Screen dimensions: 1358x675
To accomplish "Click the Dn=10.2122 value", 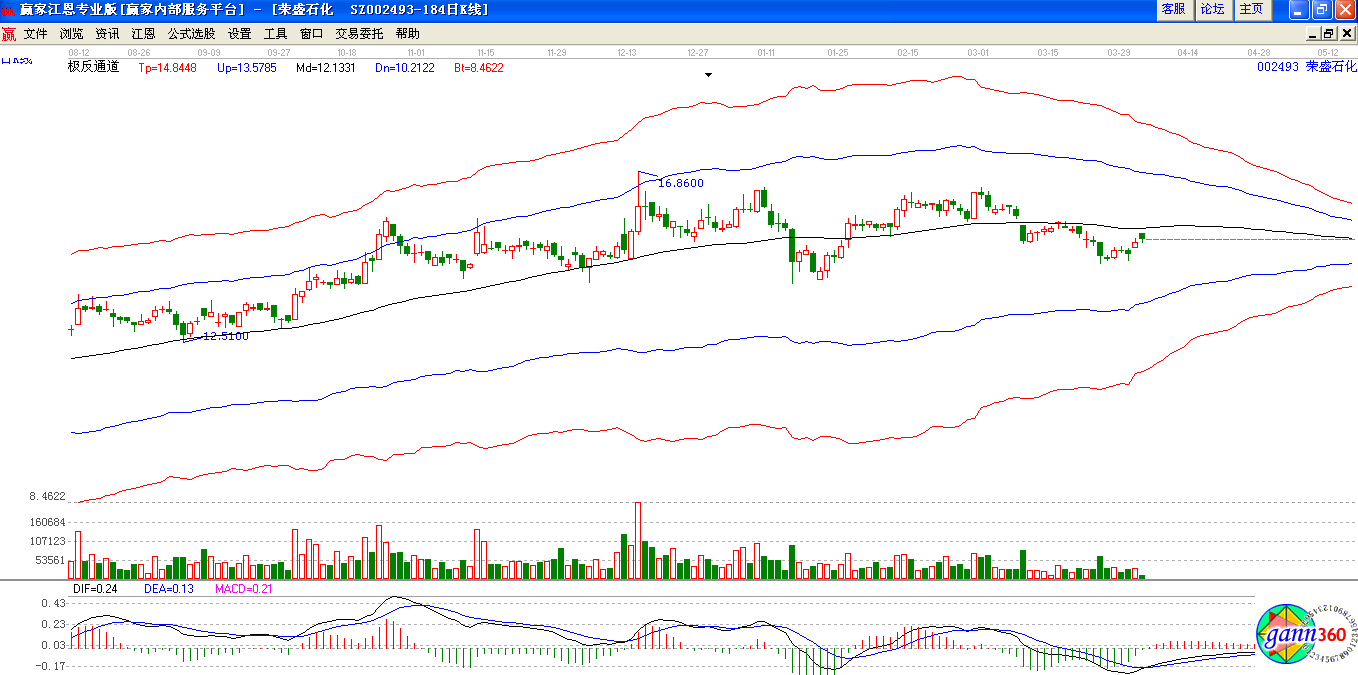I will pyautogui.click(x=405, y=68).
